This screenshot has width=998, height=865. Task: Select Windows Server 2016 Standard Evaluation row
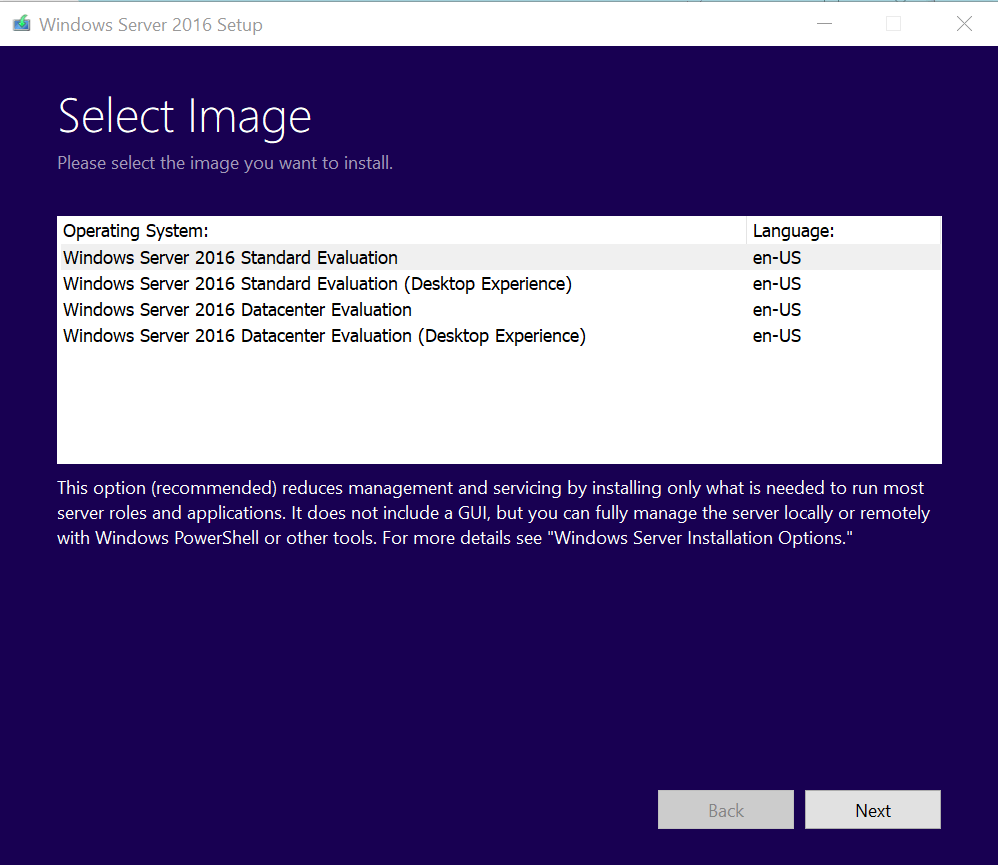tap(499, 257)
